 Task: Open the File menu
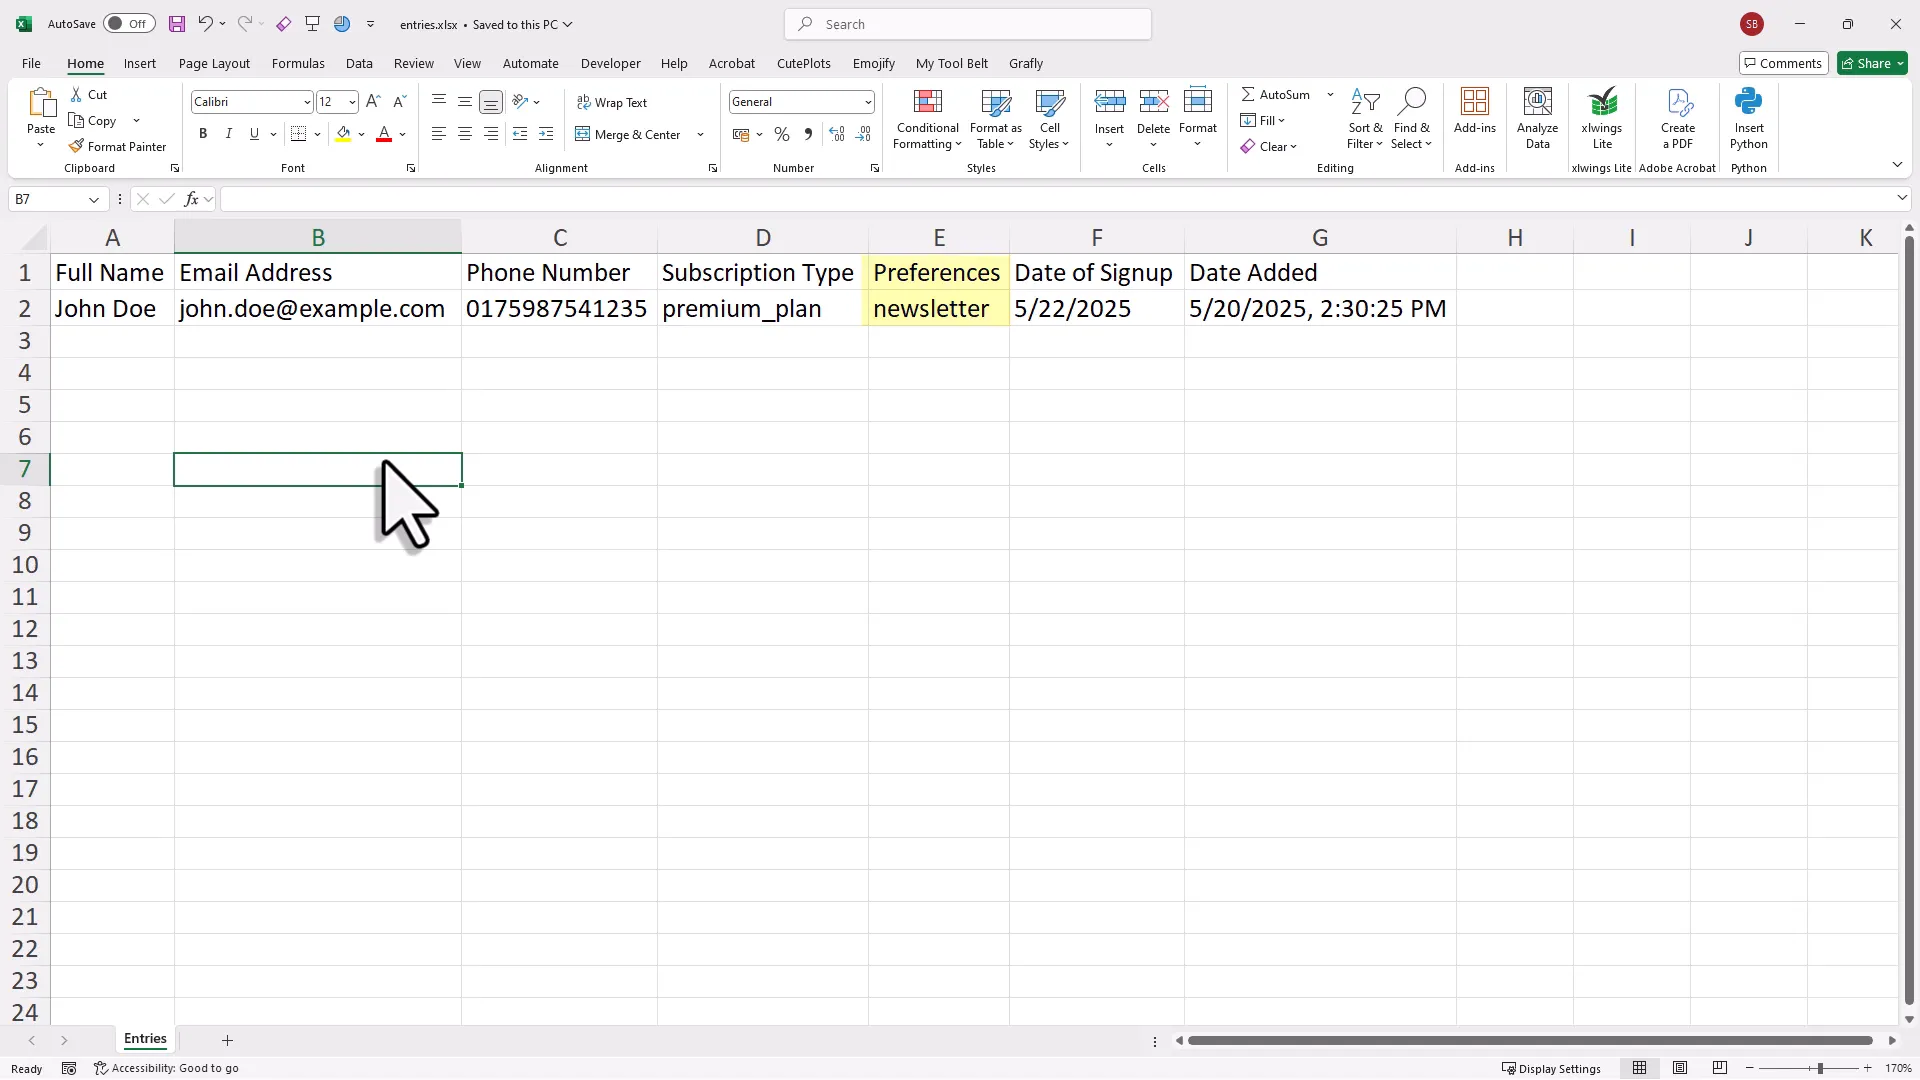click(31, 63)
